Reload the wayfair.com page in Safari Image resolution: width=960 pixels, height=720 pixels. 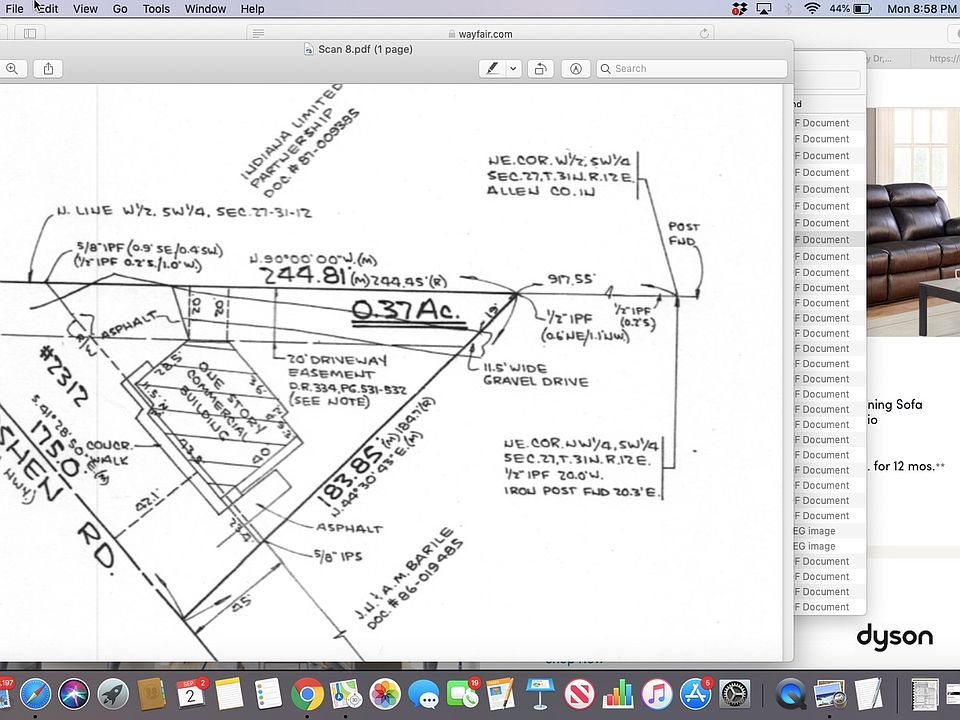click(705, 33)
